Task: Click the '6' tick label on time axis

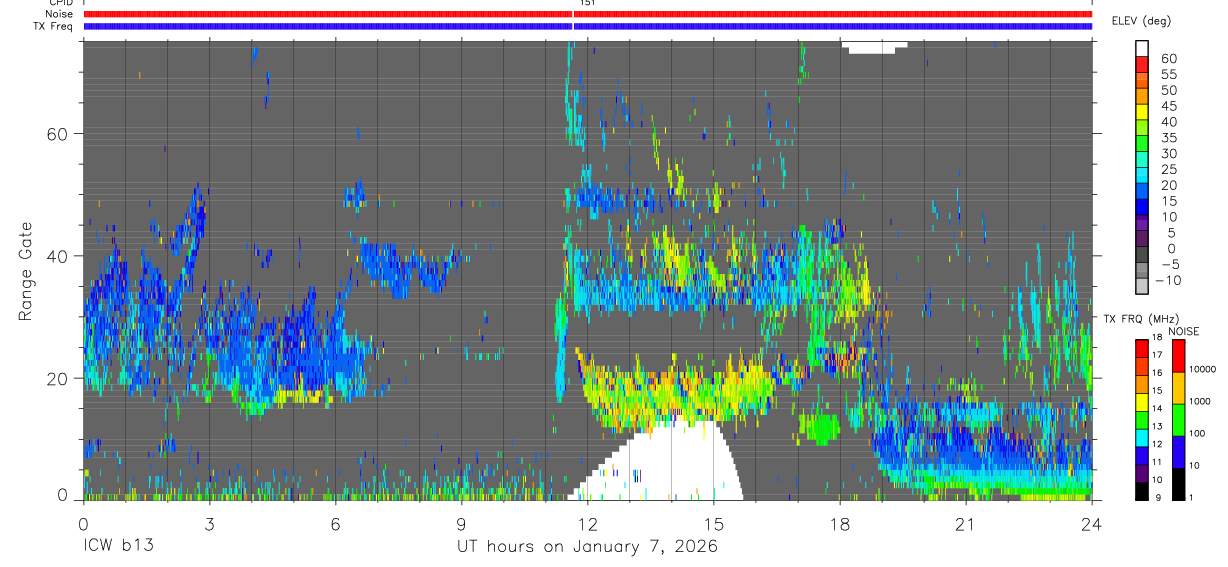Action: pyautogui.click(x=335, y=524)
